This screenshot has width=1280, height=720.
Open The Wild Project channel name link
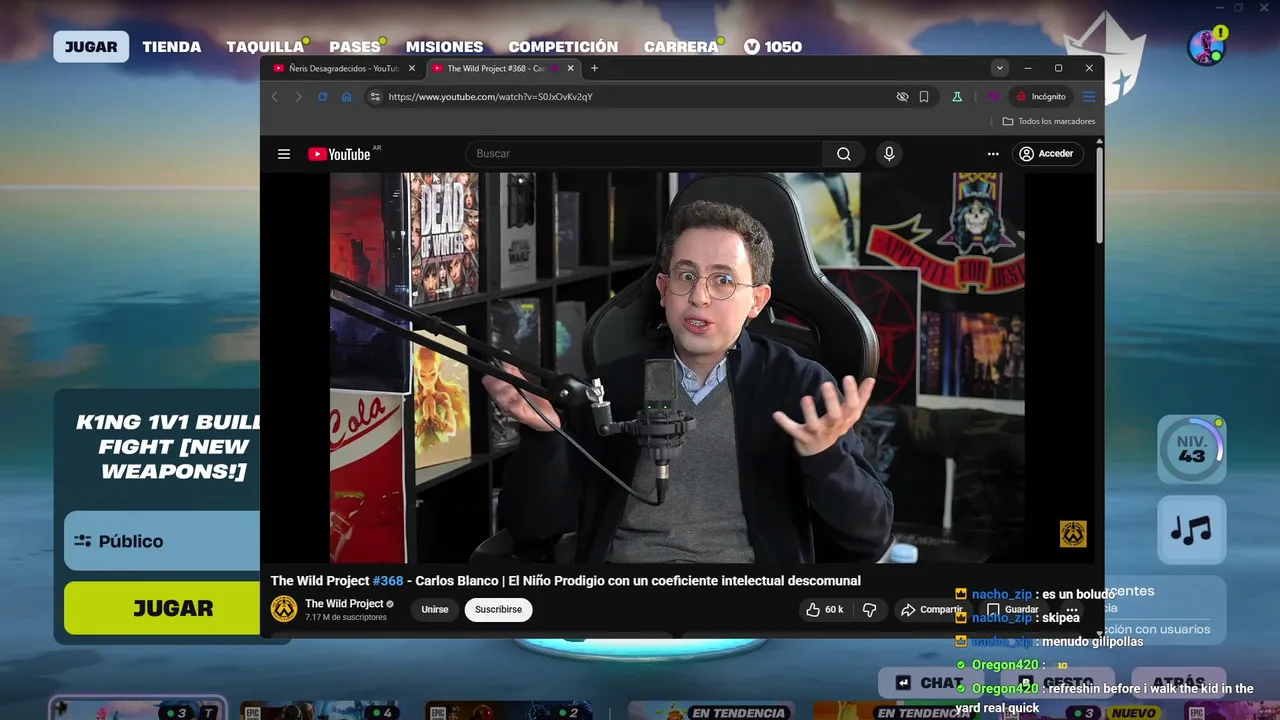344,604
